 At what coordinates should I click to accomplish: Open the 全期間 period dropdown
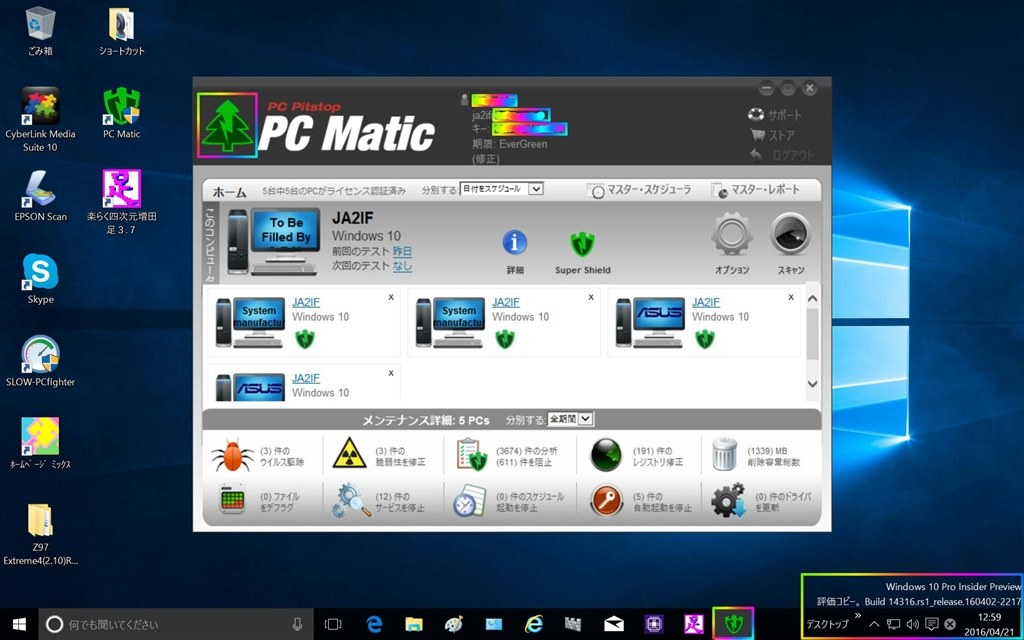(x=570, y=419)
